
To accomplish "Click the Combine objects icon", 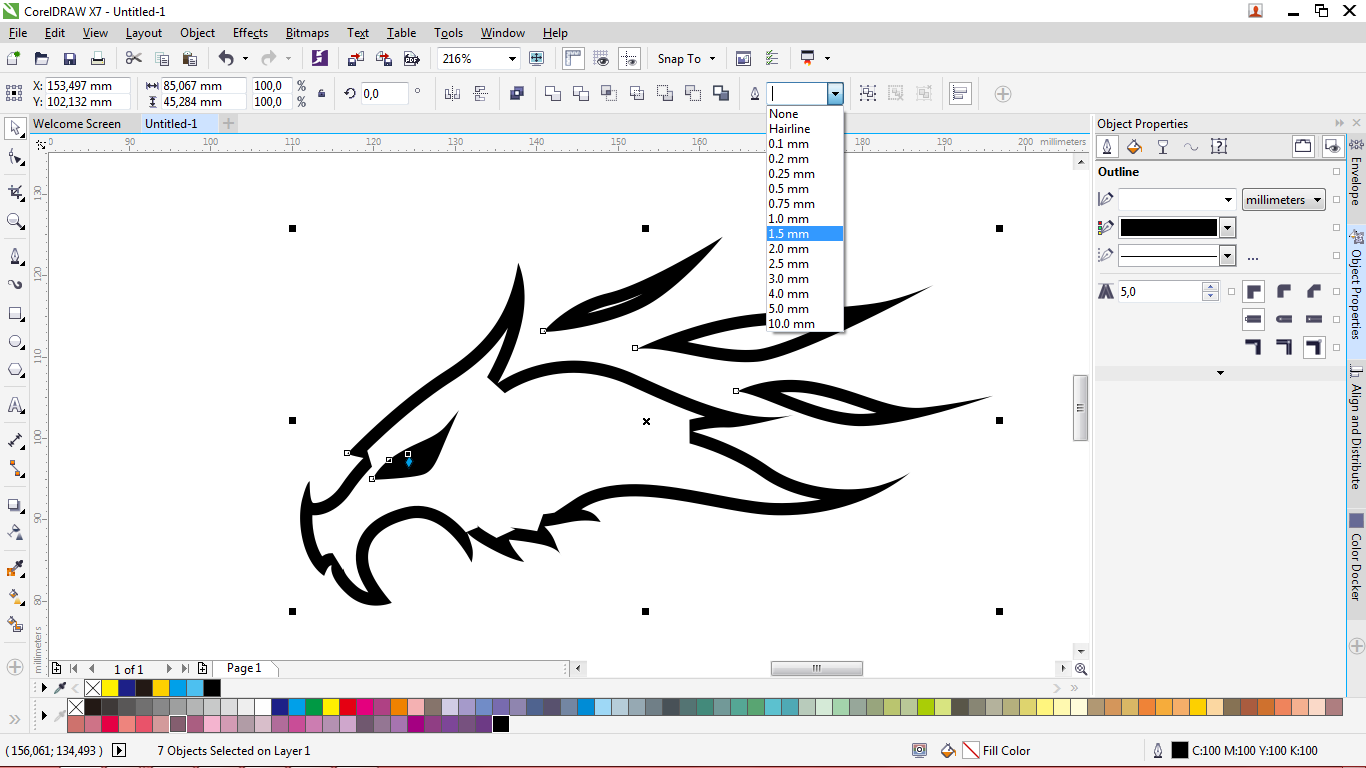I will 516,93.
